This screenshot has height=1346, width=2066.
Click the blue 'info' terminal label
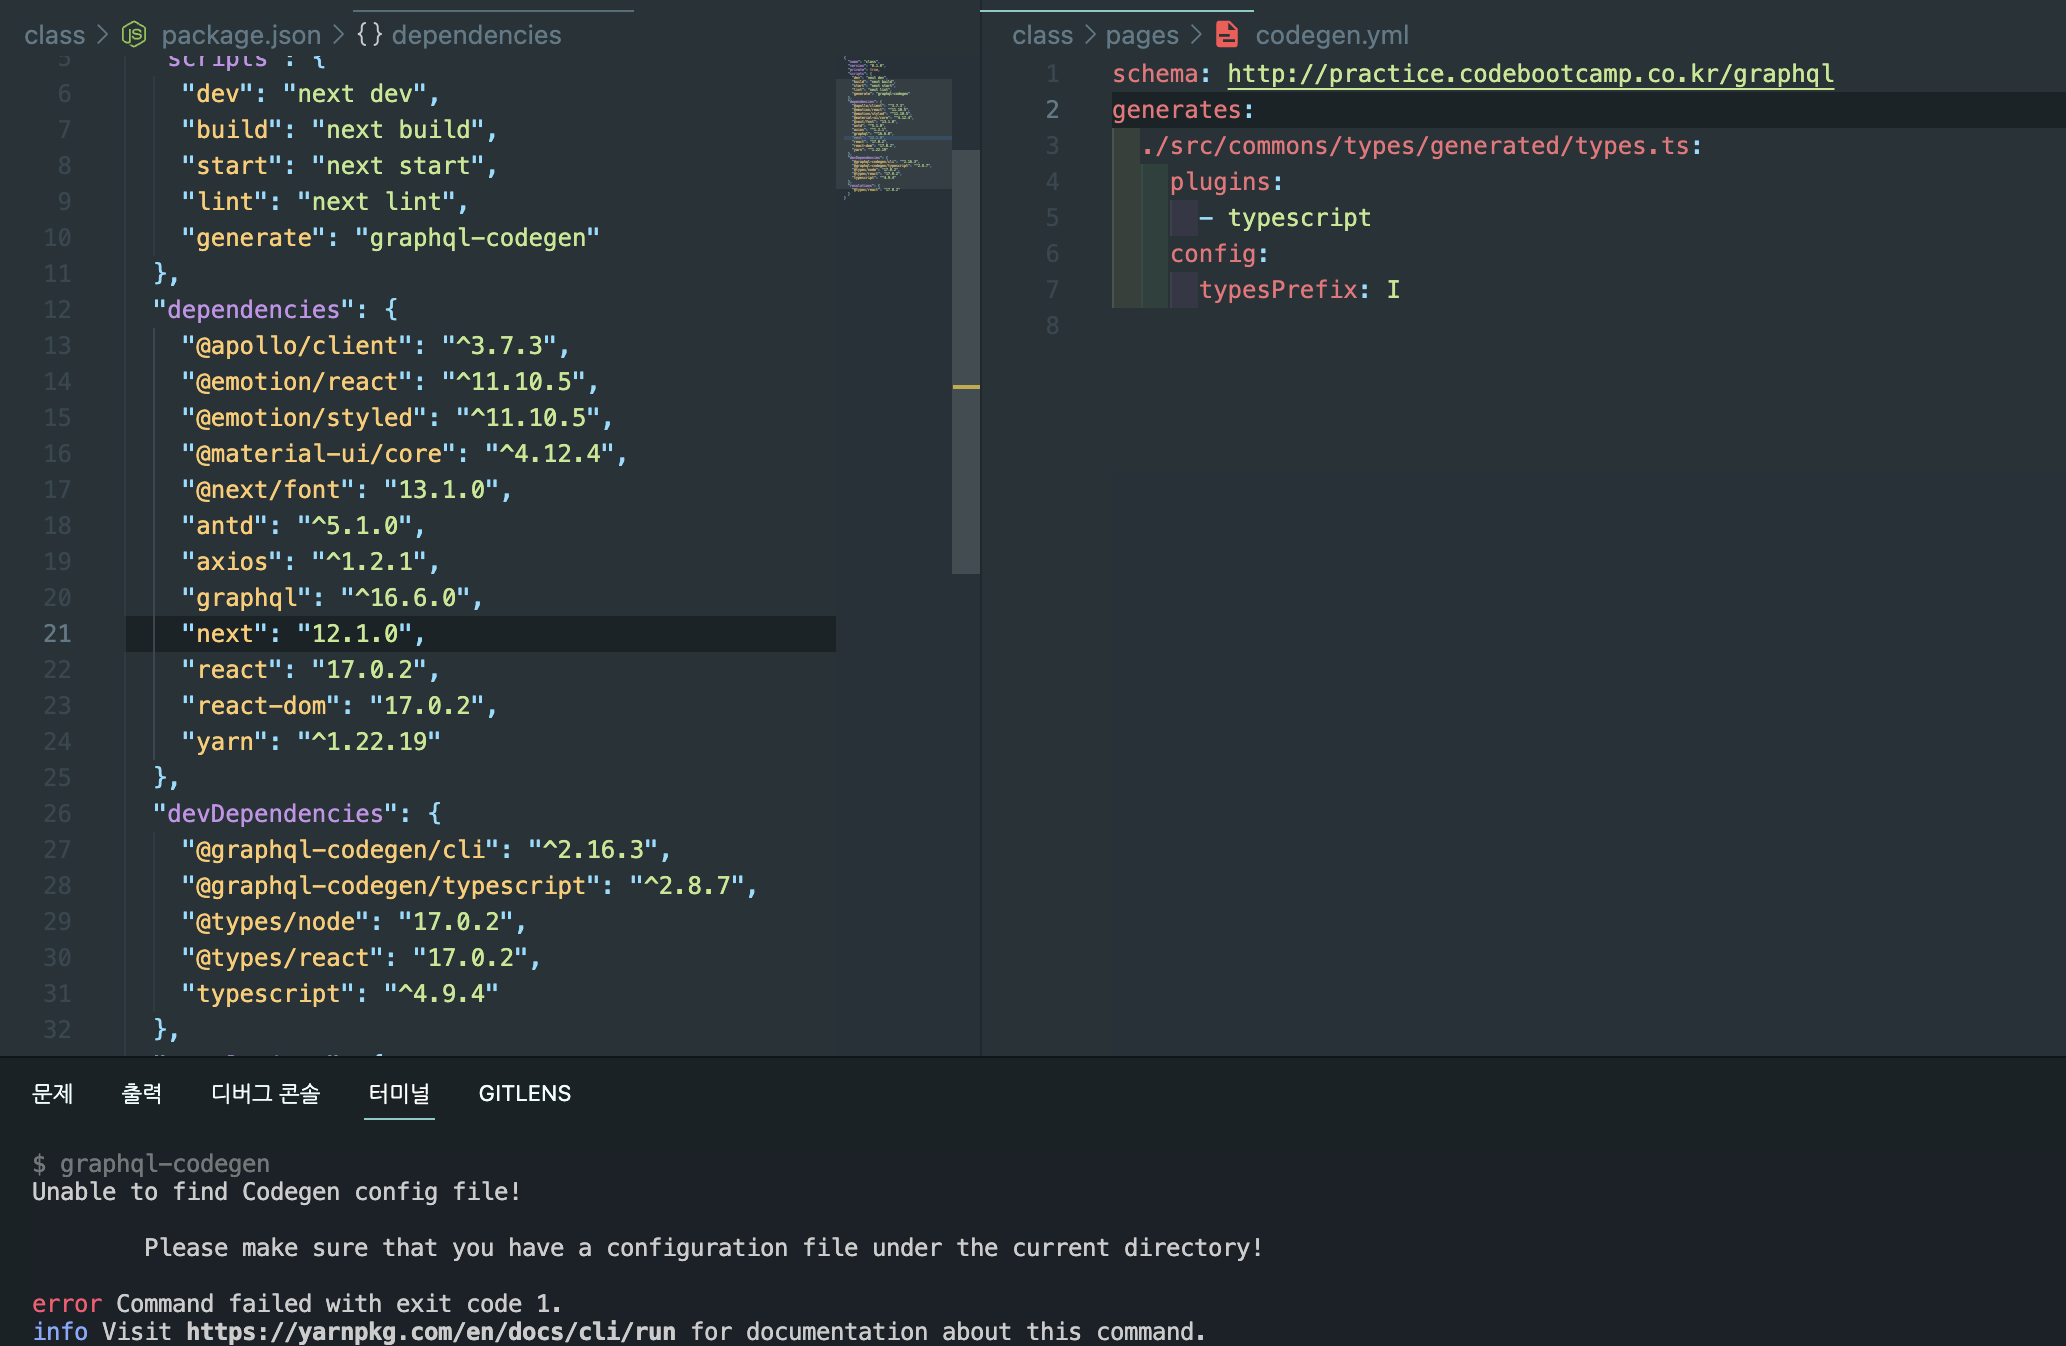[x=60, y=1332]
